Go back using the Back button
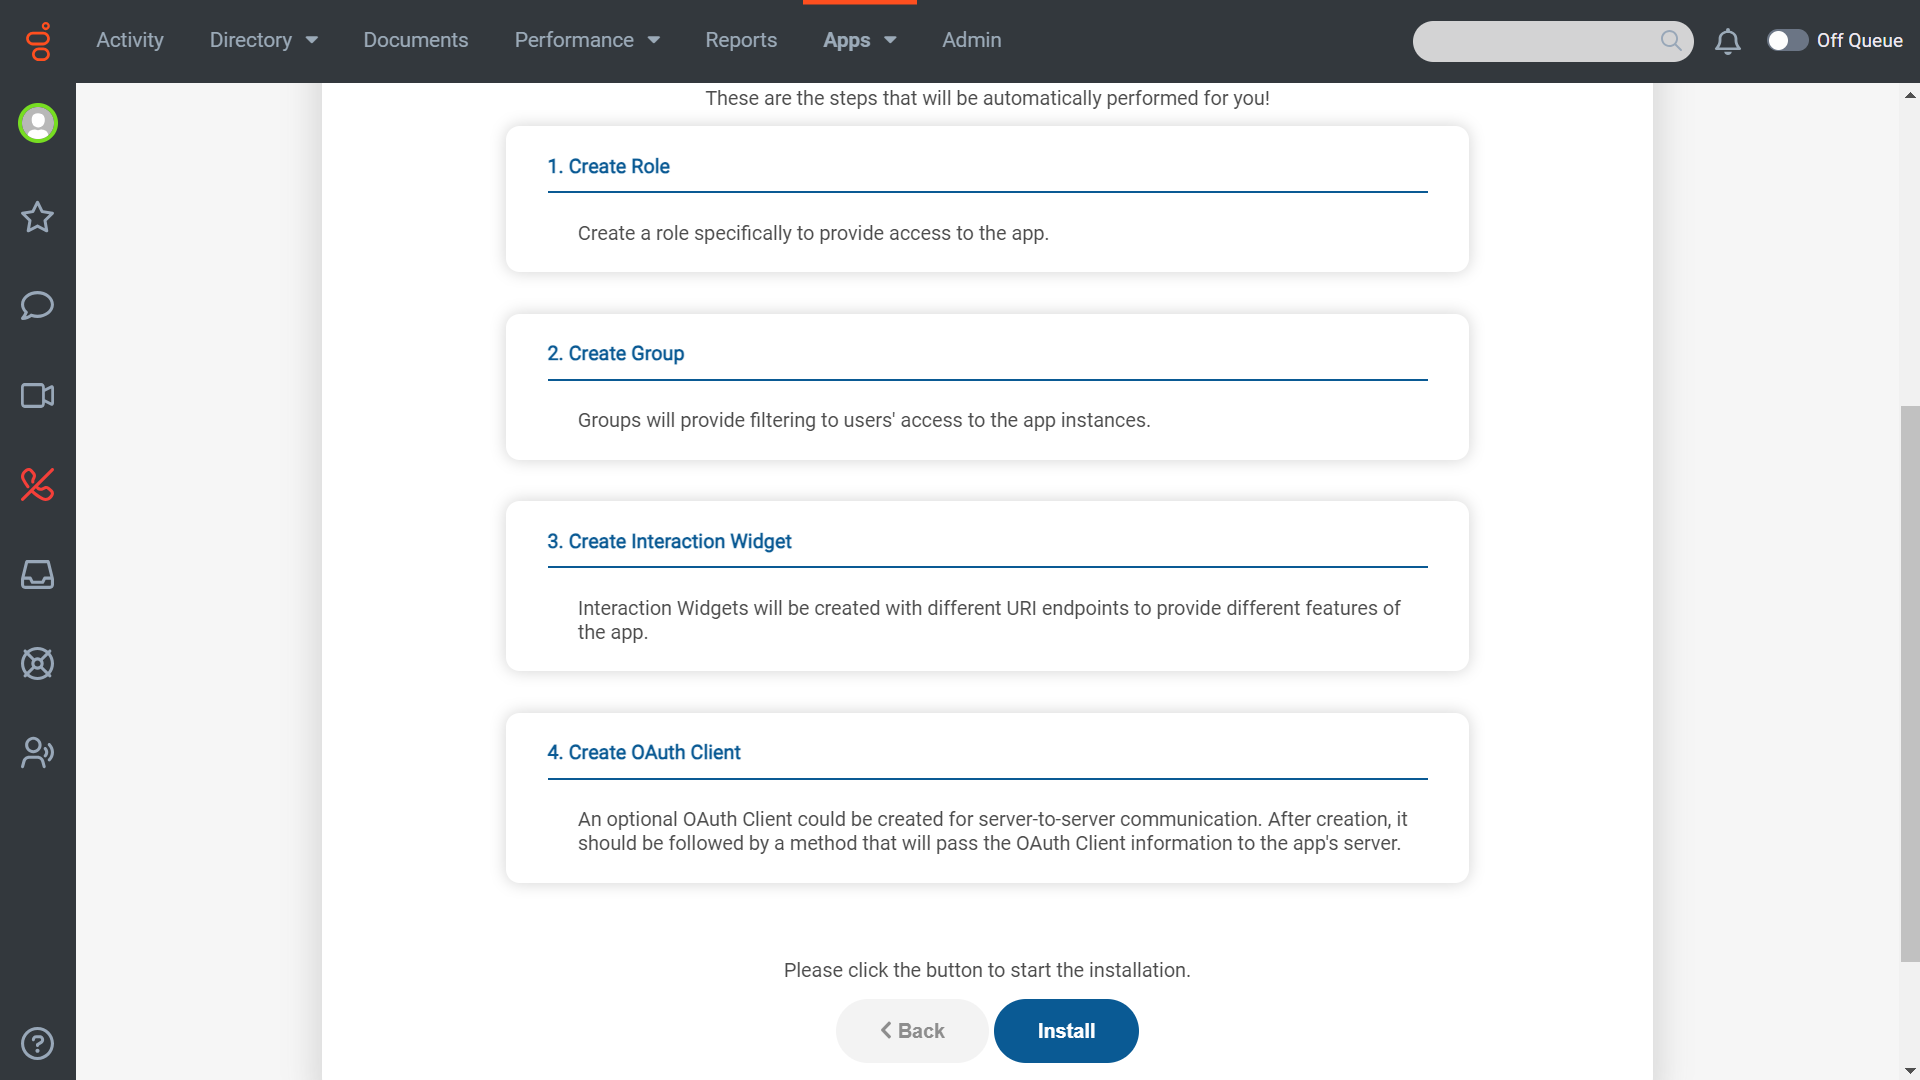The width and height of the screenshot is (1920, 1080). coord(912,1031)
